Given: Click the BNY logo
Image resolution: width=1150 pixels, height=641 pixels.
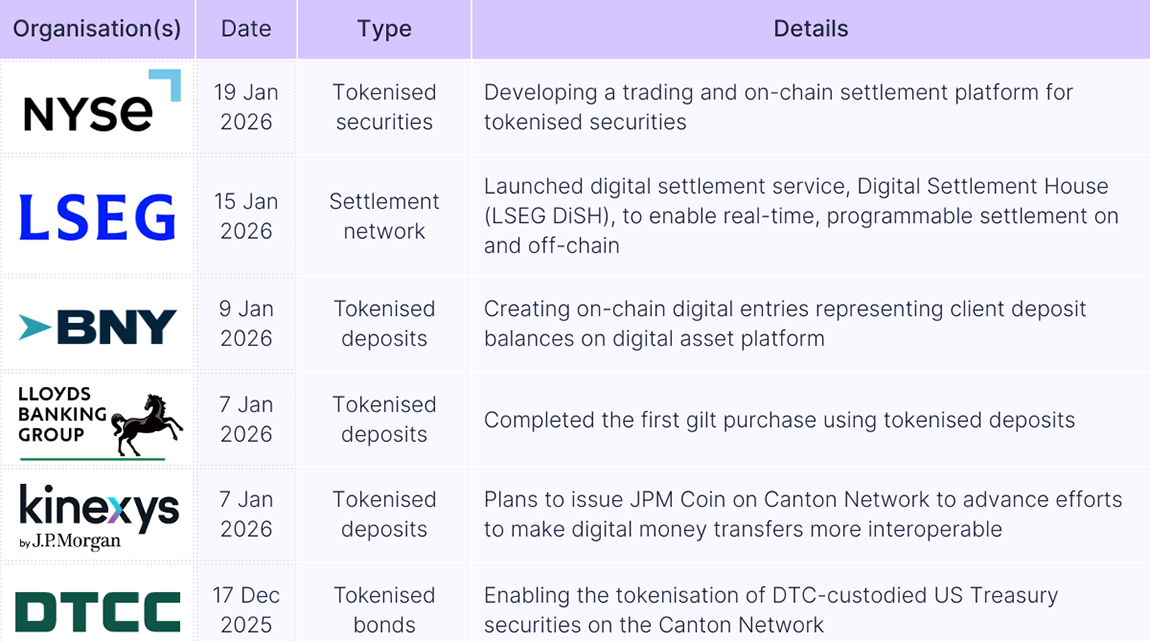Looking at the screenshot, I should tap(97, 326).
